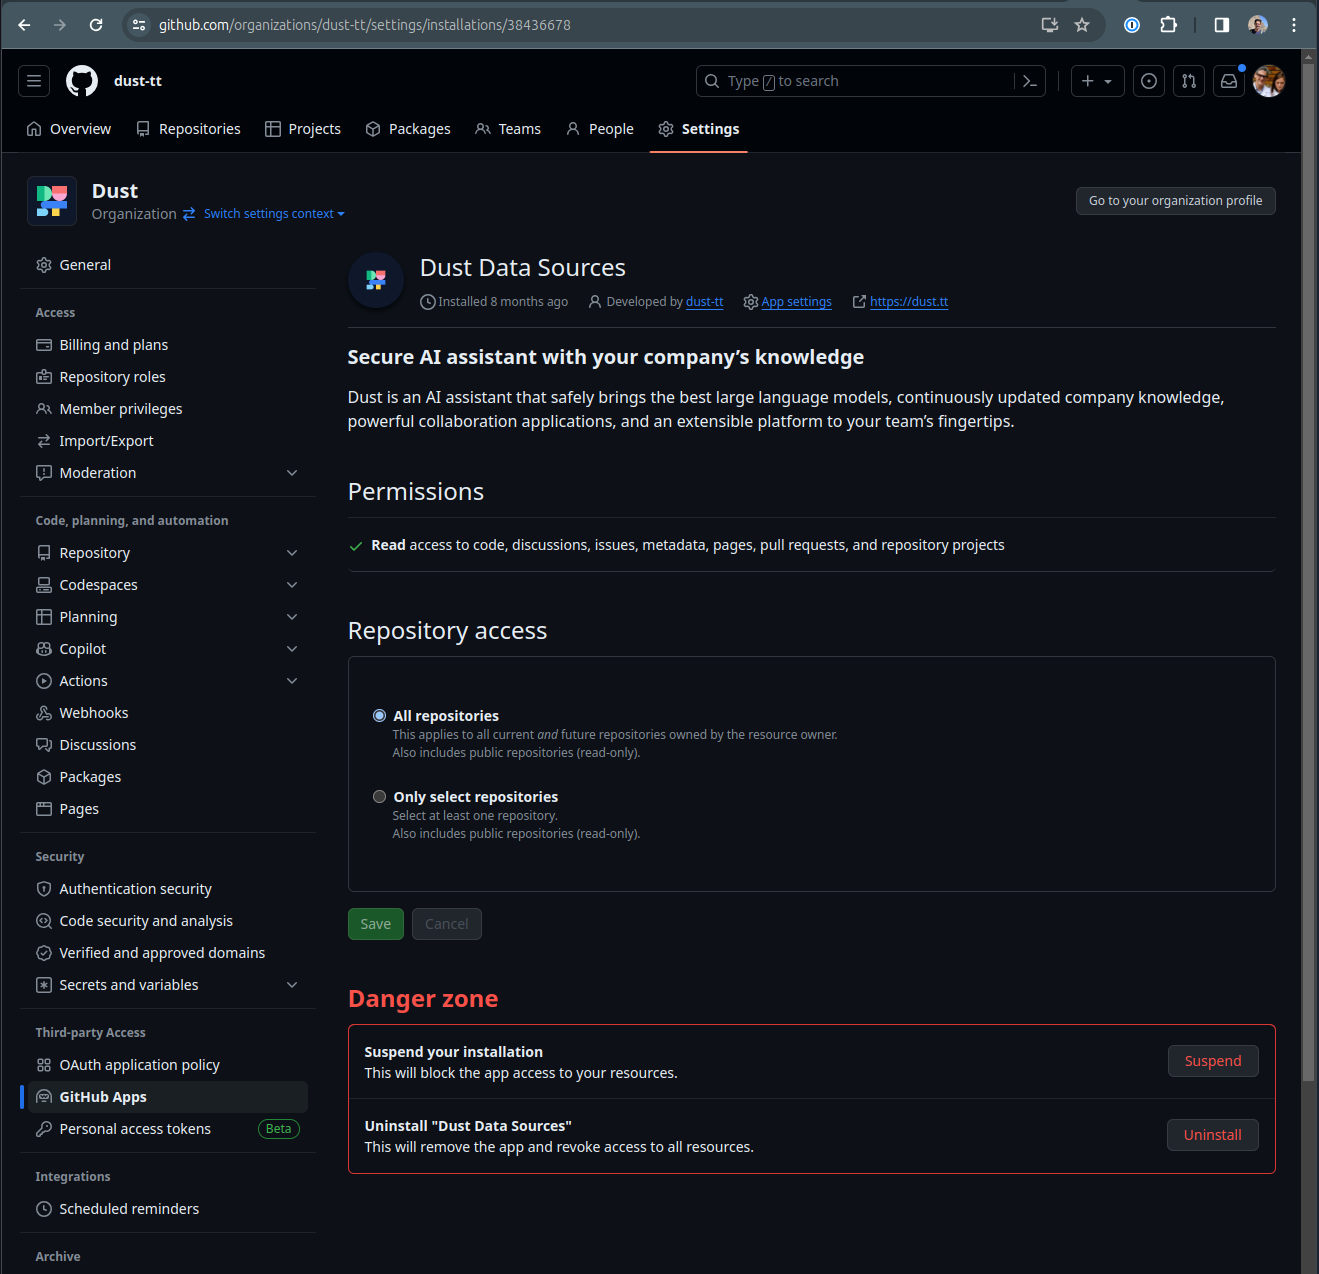
Task: Switch to the Teams tab
Action: 508,129
